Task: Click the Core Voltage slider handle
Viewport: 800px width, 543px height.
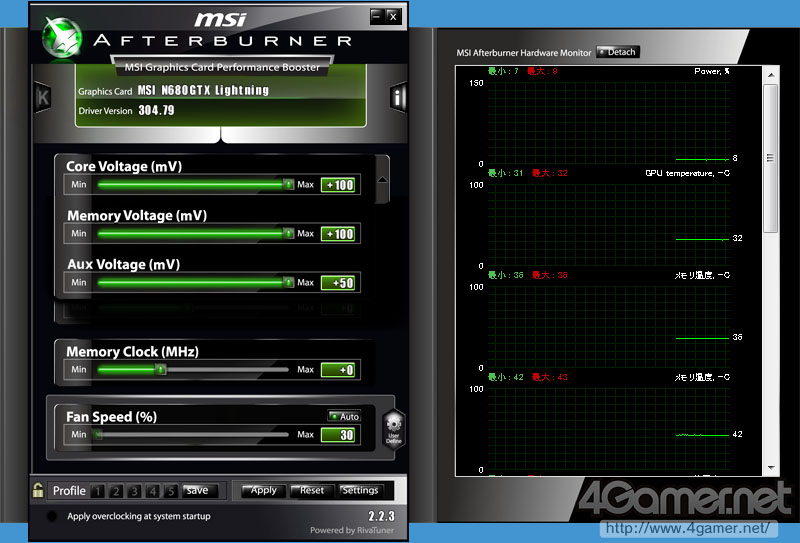Action: pyautogui.click(x=289, y=184)
